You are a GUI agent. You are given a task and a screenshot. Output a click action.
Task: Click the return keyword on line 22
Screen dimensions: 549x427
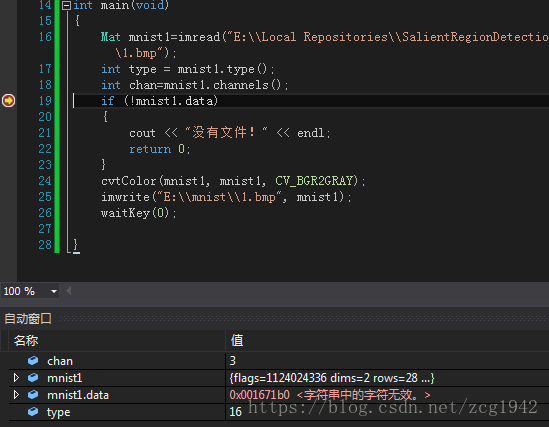pos(150,149)
